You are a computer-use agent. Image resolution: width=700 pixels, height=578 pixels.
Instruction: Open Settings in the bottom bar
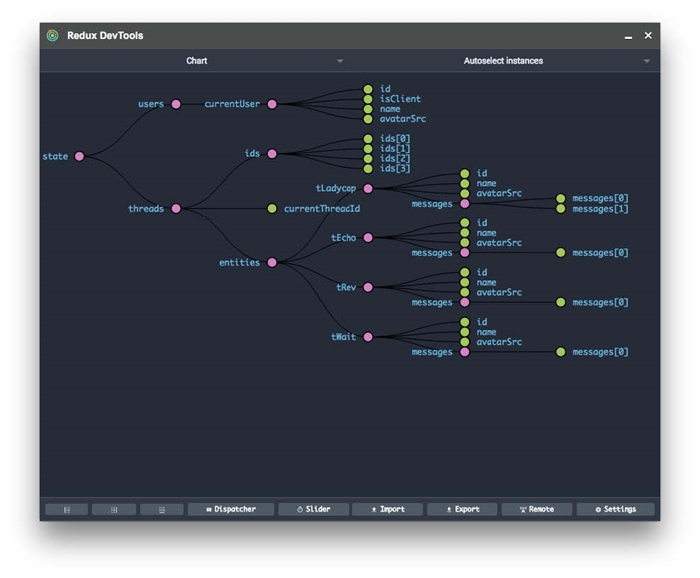(x=615, y=509)
